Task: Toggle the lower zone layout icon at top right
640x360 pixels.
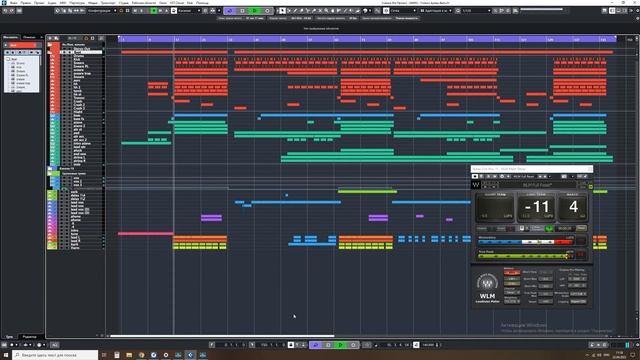Action: pos(618,11)
